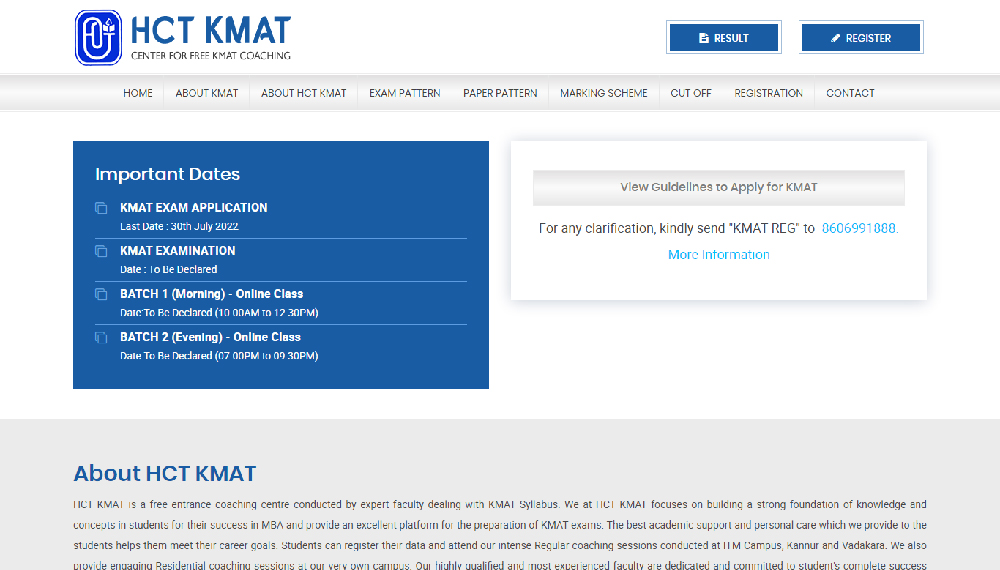This screenshot has height=570, width=1000.
Task: Click the copy icon beside KMAT EXAMINATION
Action: click(x=101, y=251)
